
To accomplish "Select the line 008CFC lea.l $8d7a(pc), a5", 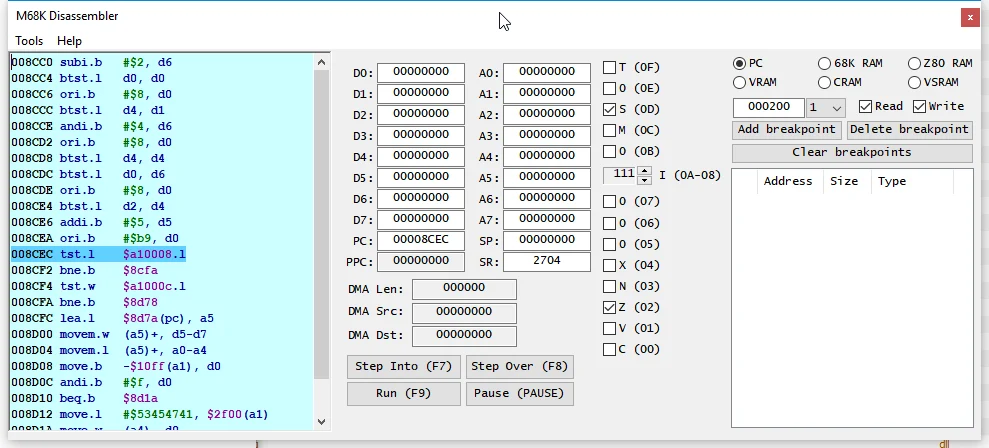I will tap(112, 318).
